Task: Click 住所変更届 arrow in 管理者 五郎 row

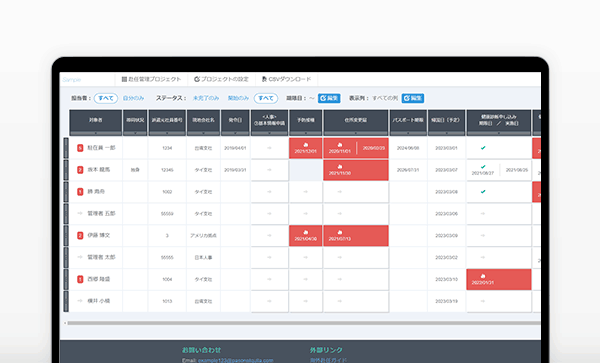Action: (x=339, y=213)
